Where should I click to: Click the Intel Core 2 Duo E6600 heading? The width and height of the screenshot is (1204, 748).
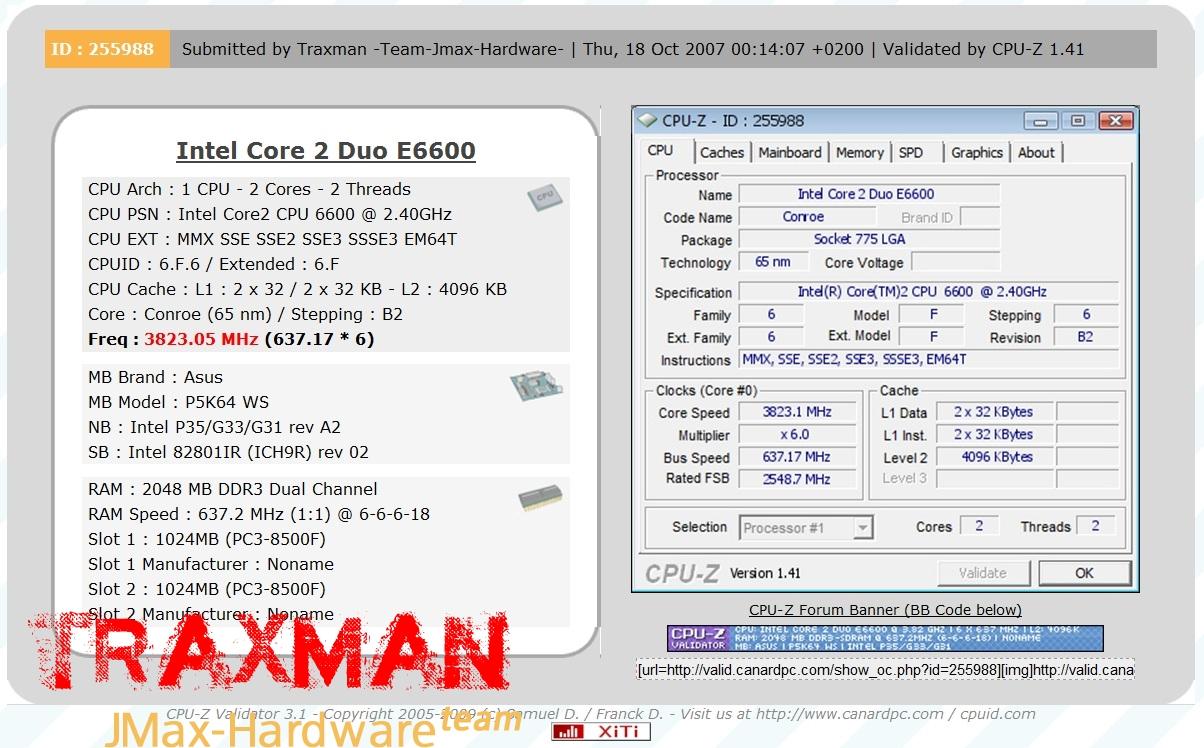[326, 151]
